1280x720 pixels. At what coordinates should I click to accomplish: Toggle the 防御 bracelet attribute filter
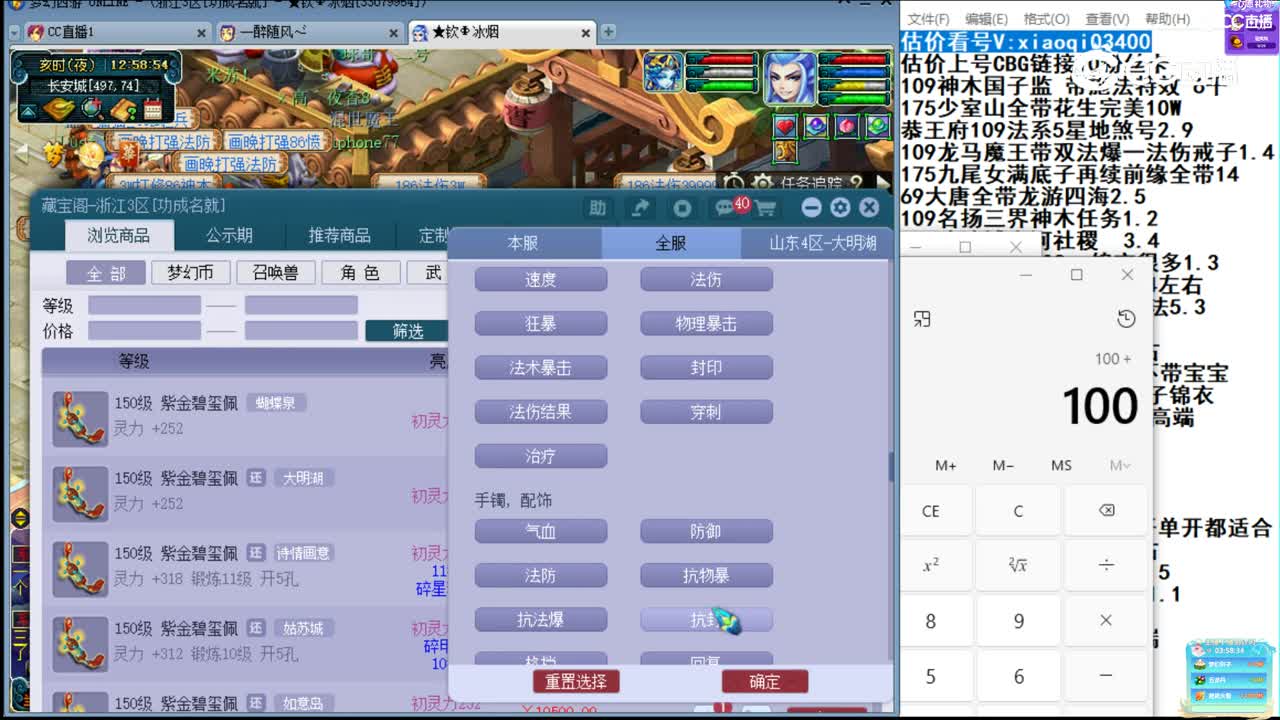(x=706, y=532)
